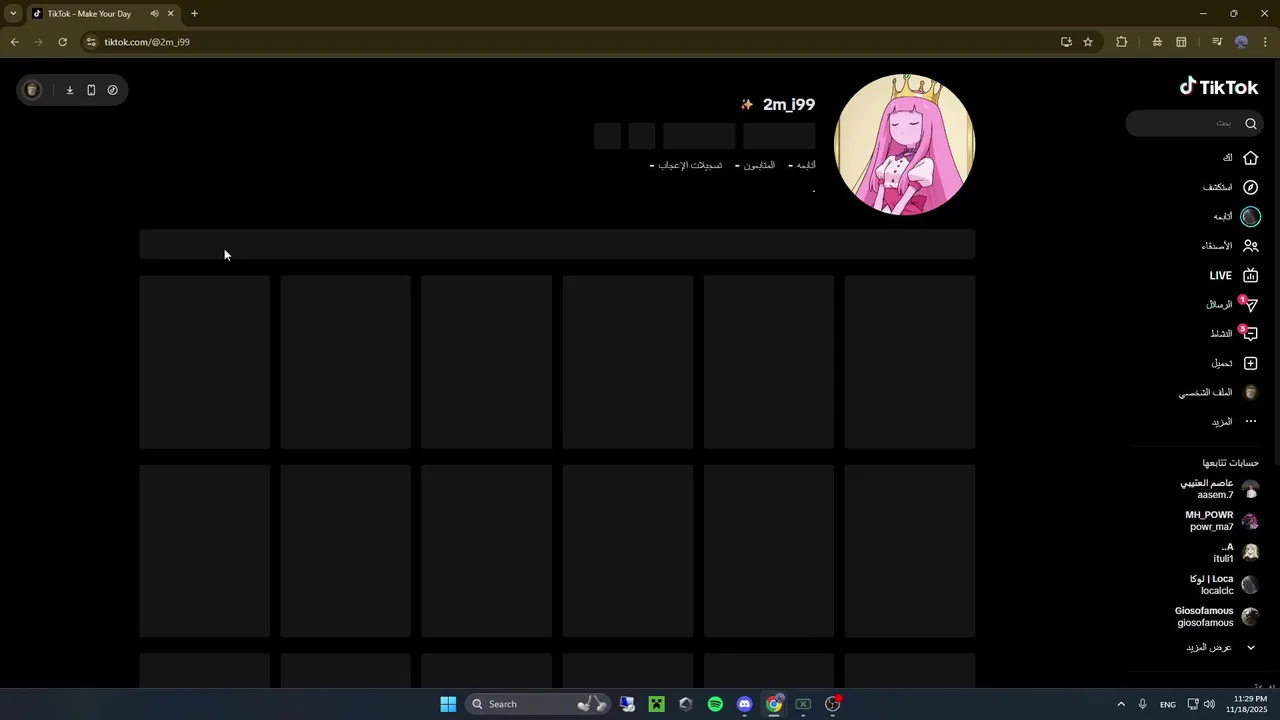1280x720 pixels.
Task: Open the side panel layout icon
Action: click(x=1181, y=42)
